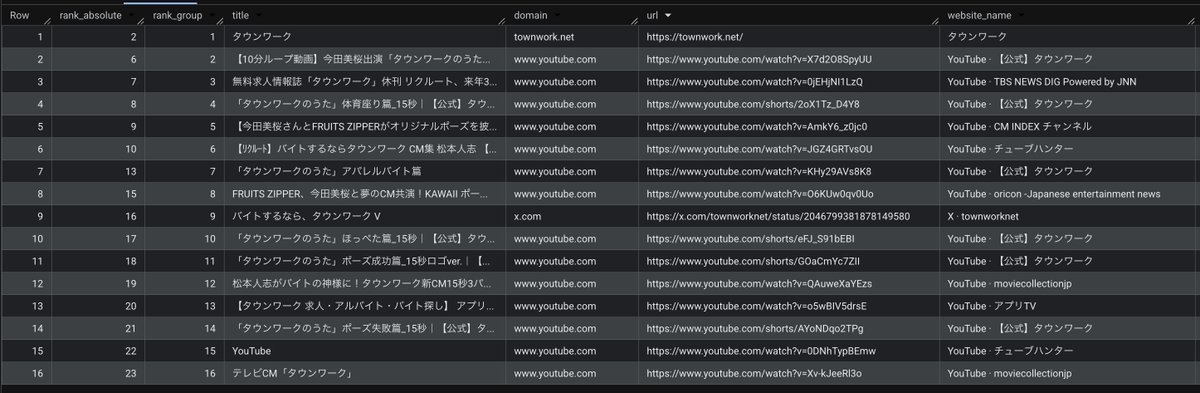The width and height of the screenshot is (1200, 393).
Task: Select url ending watch?v=JGZ4GRTvsOU
Action: [x=761, y=148]
